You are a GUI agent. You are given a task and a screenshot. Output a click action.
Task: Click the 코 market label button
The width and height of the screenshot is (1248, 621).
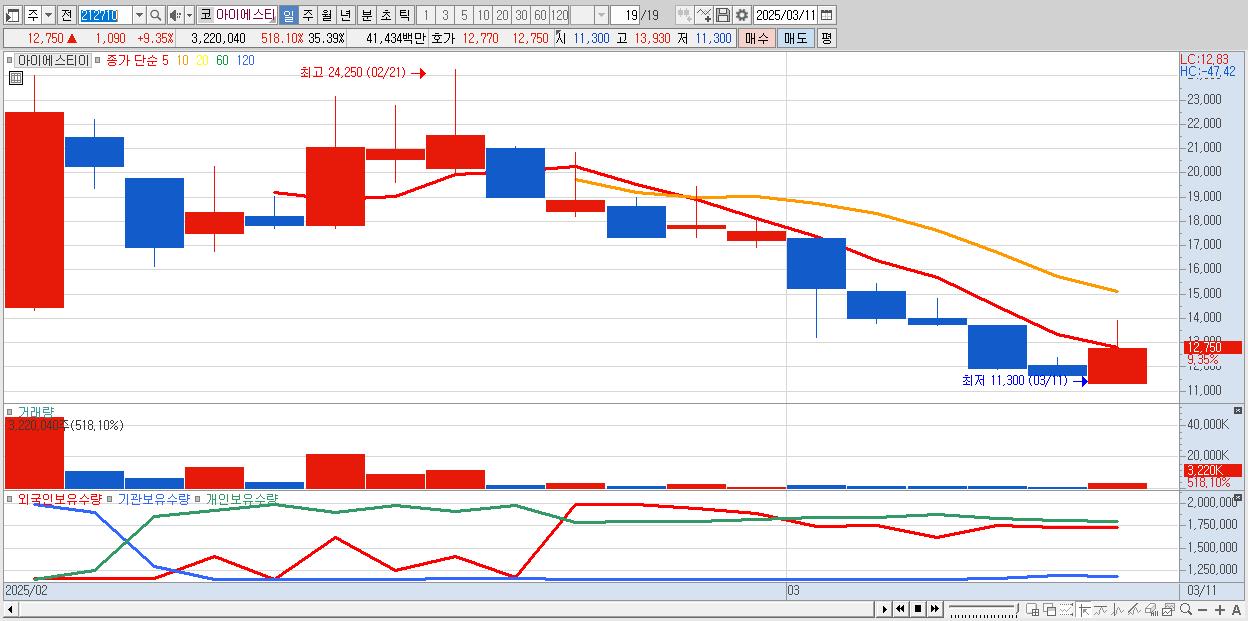[205, 15]
